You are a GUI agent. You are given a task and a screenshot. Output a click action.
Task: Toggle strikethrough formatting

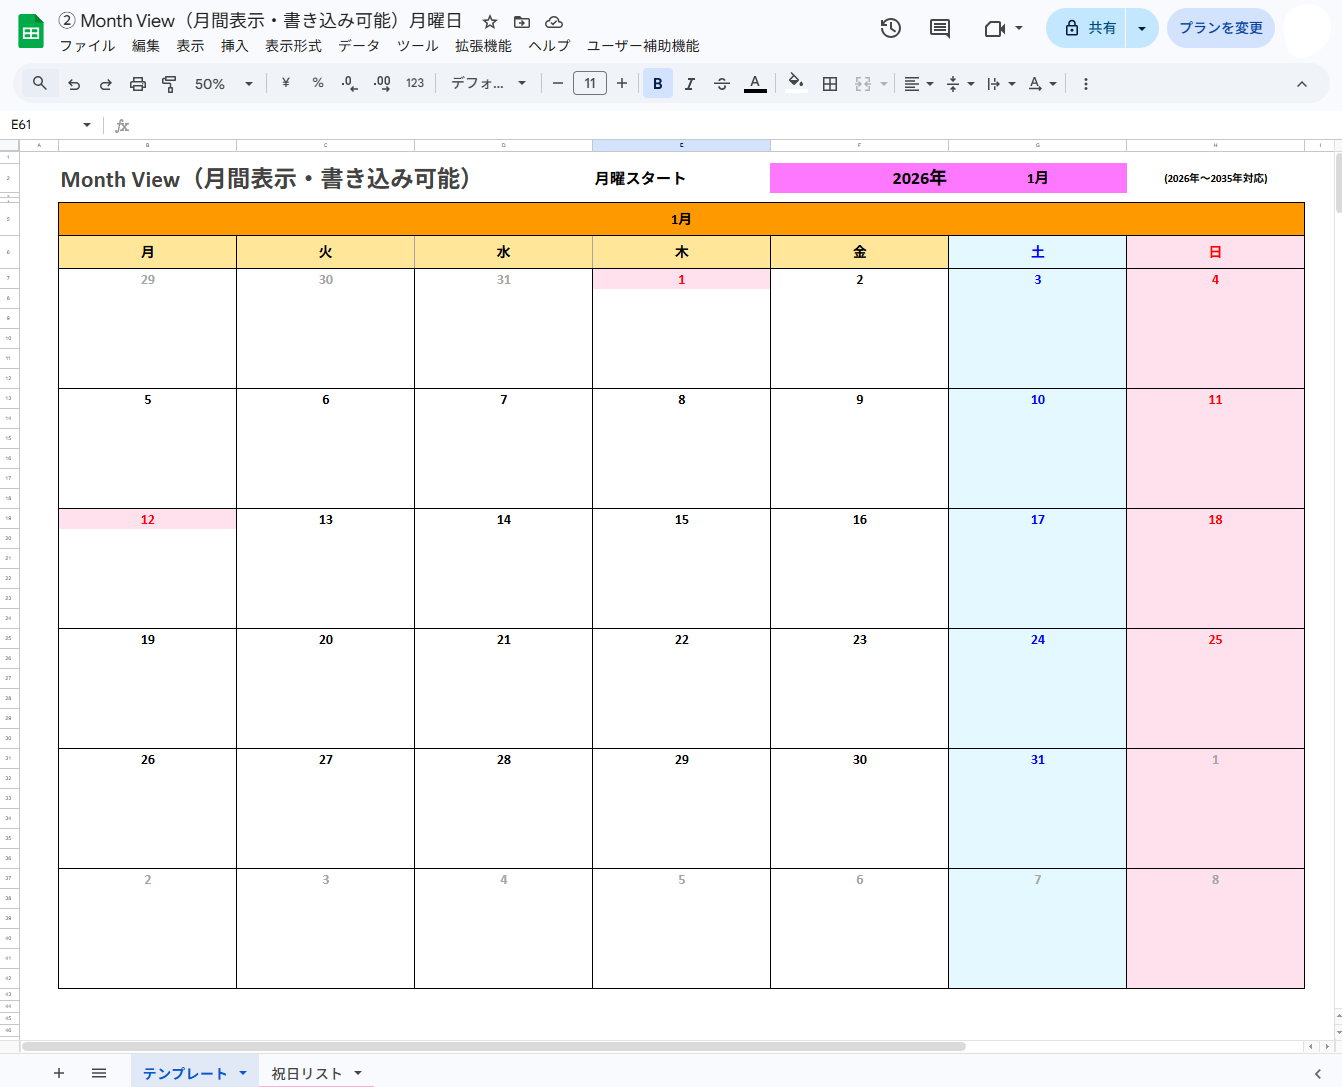point(722,83)
